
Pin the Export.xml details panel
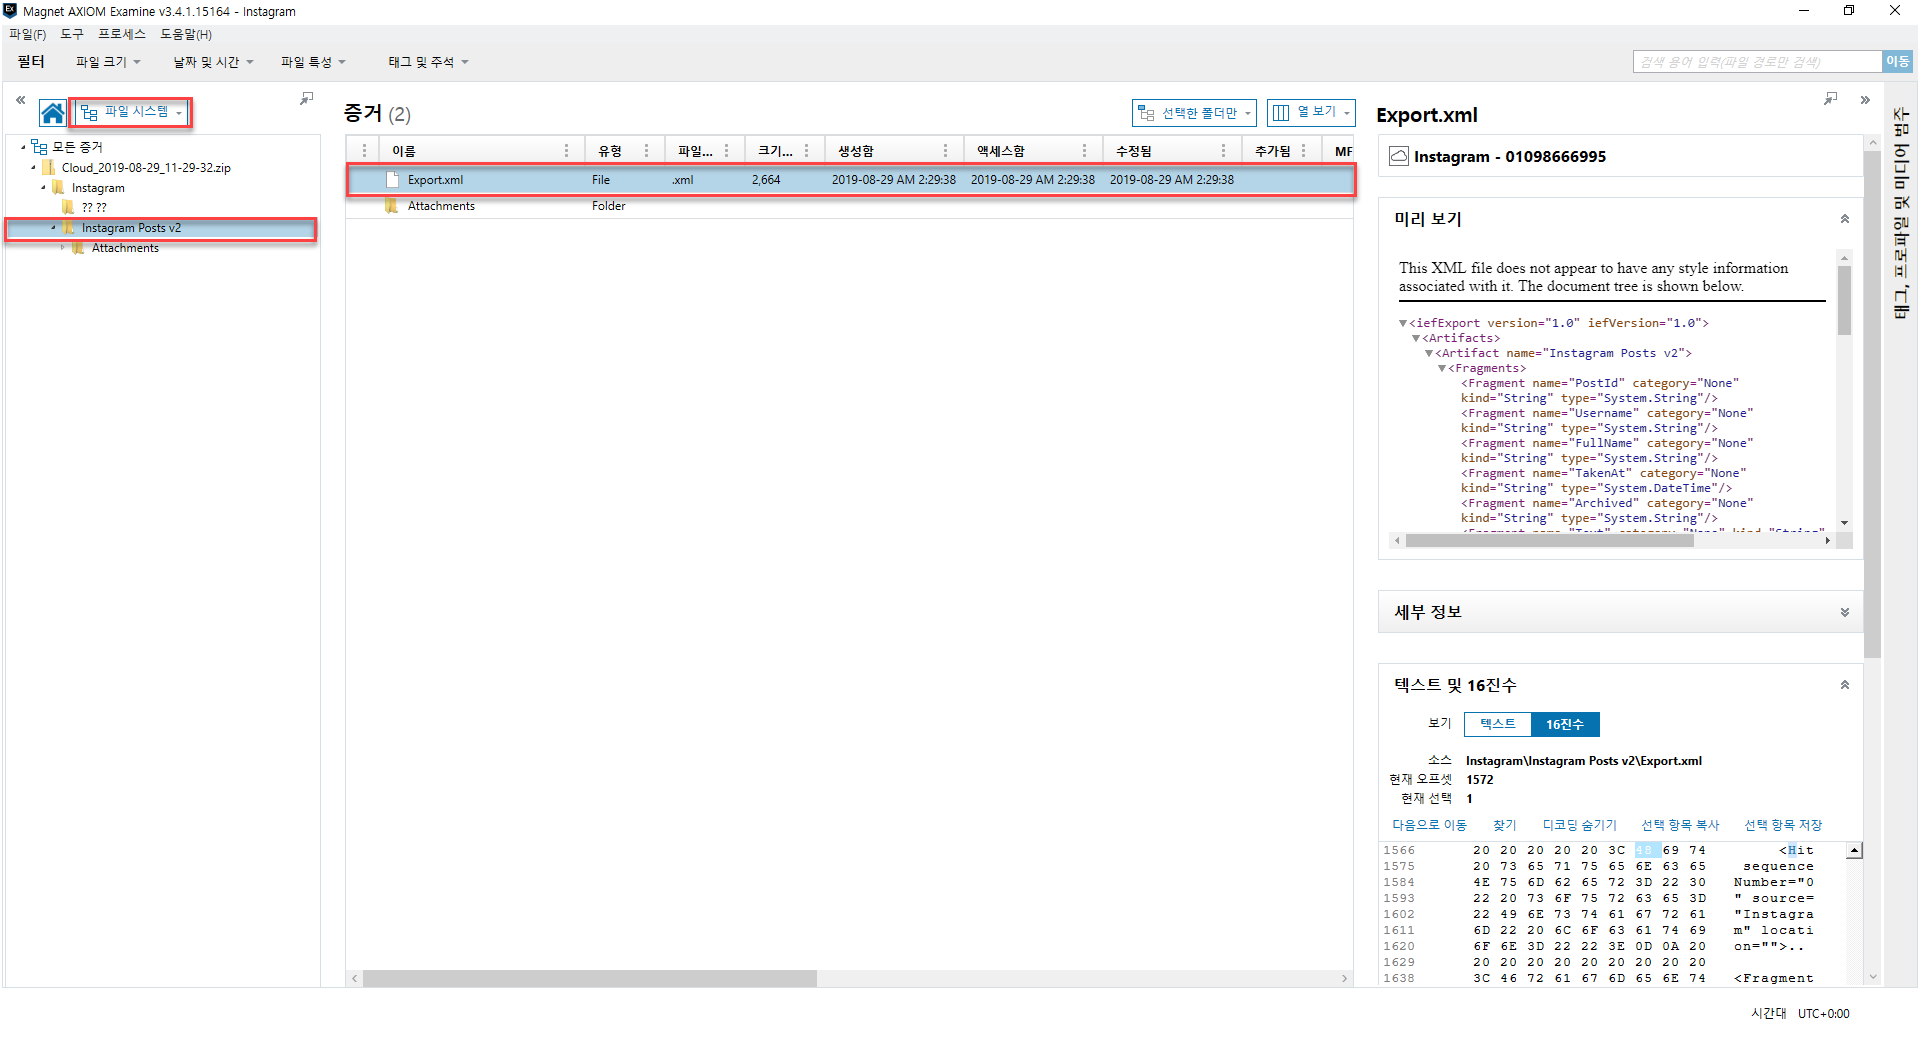tap(1830, 98)
